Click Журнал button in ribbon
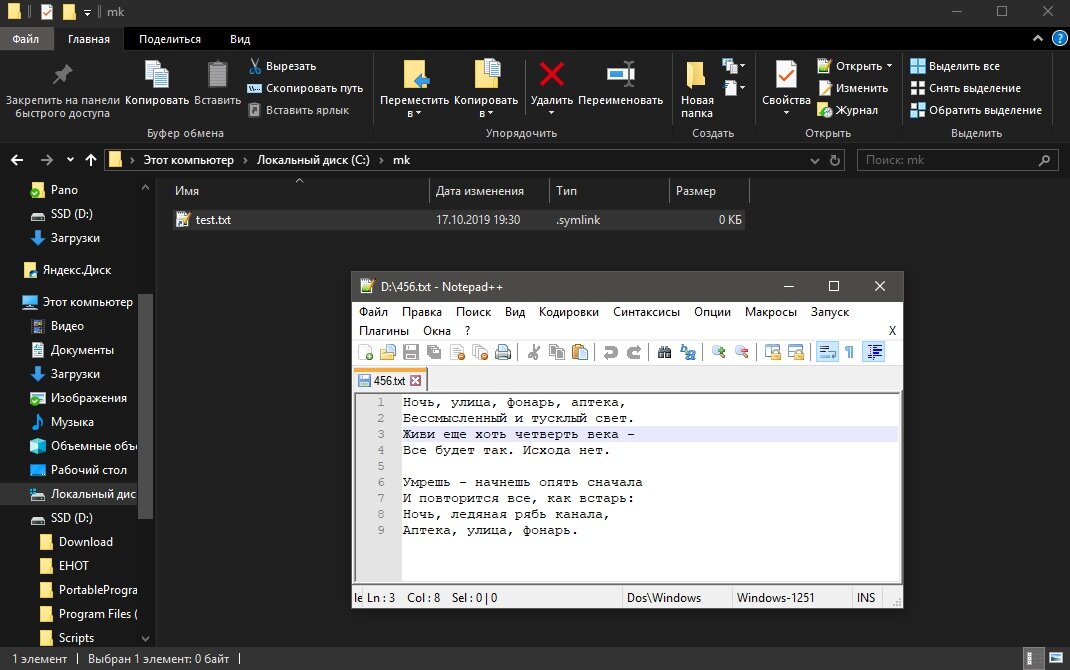This screenshot has width=1070, height=670. (x=848, y=110)
